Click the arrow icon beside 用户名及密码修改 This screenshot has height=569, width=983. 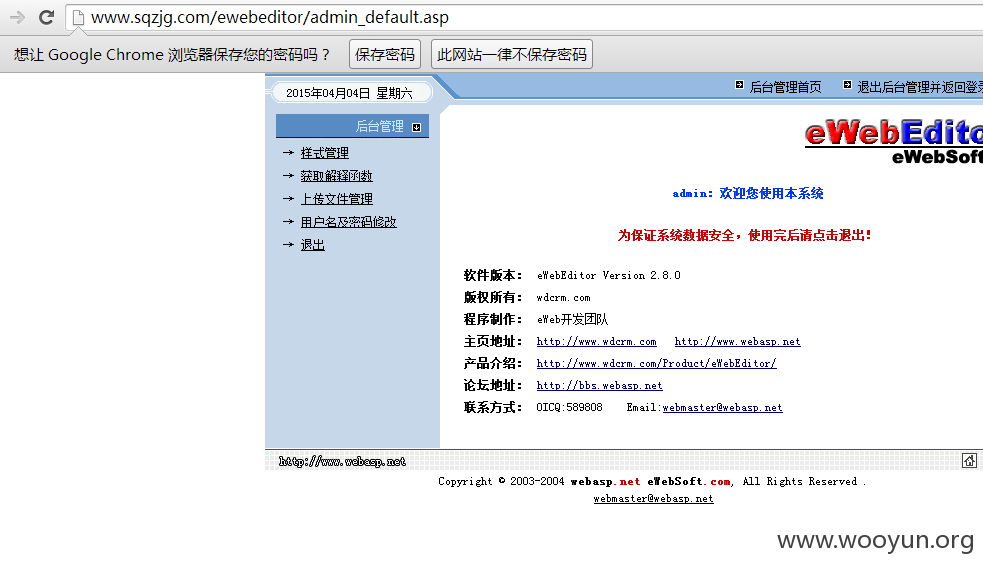288,221
